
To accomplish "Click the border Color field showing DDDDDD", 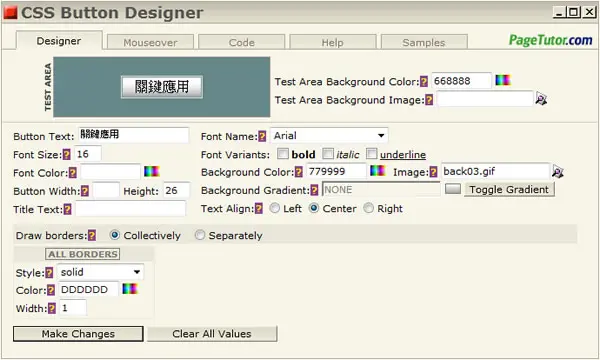I will pos(88,289).
